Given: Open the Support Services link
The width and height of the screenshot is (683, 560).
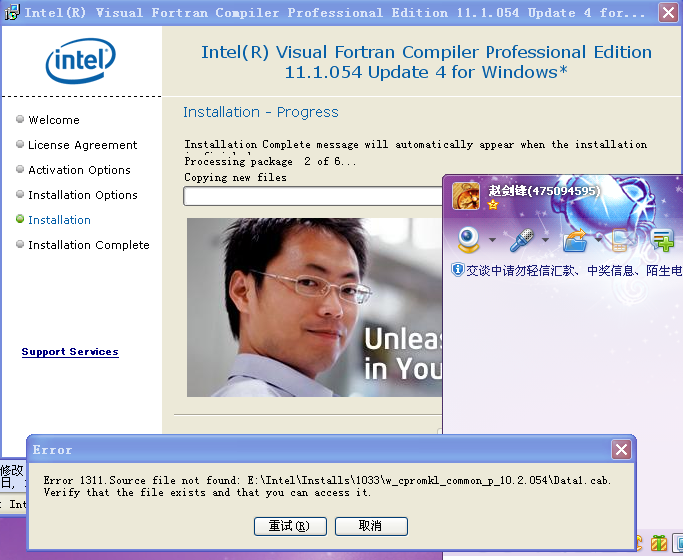Looking at the screenshot, I should point(70,352).
